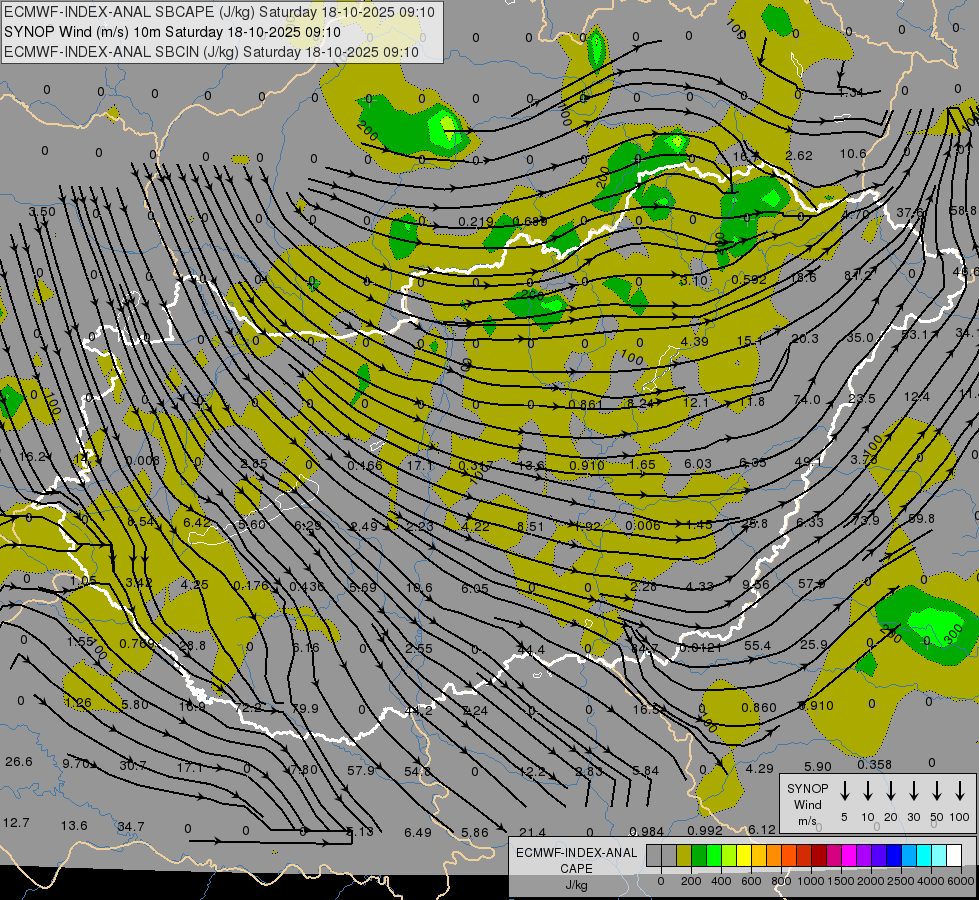The image size is (979, 900).
Task: Click the 400 tick label on CAPE legend
Action: tap(721, 881)
